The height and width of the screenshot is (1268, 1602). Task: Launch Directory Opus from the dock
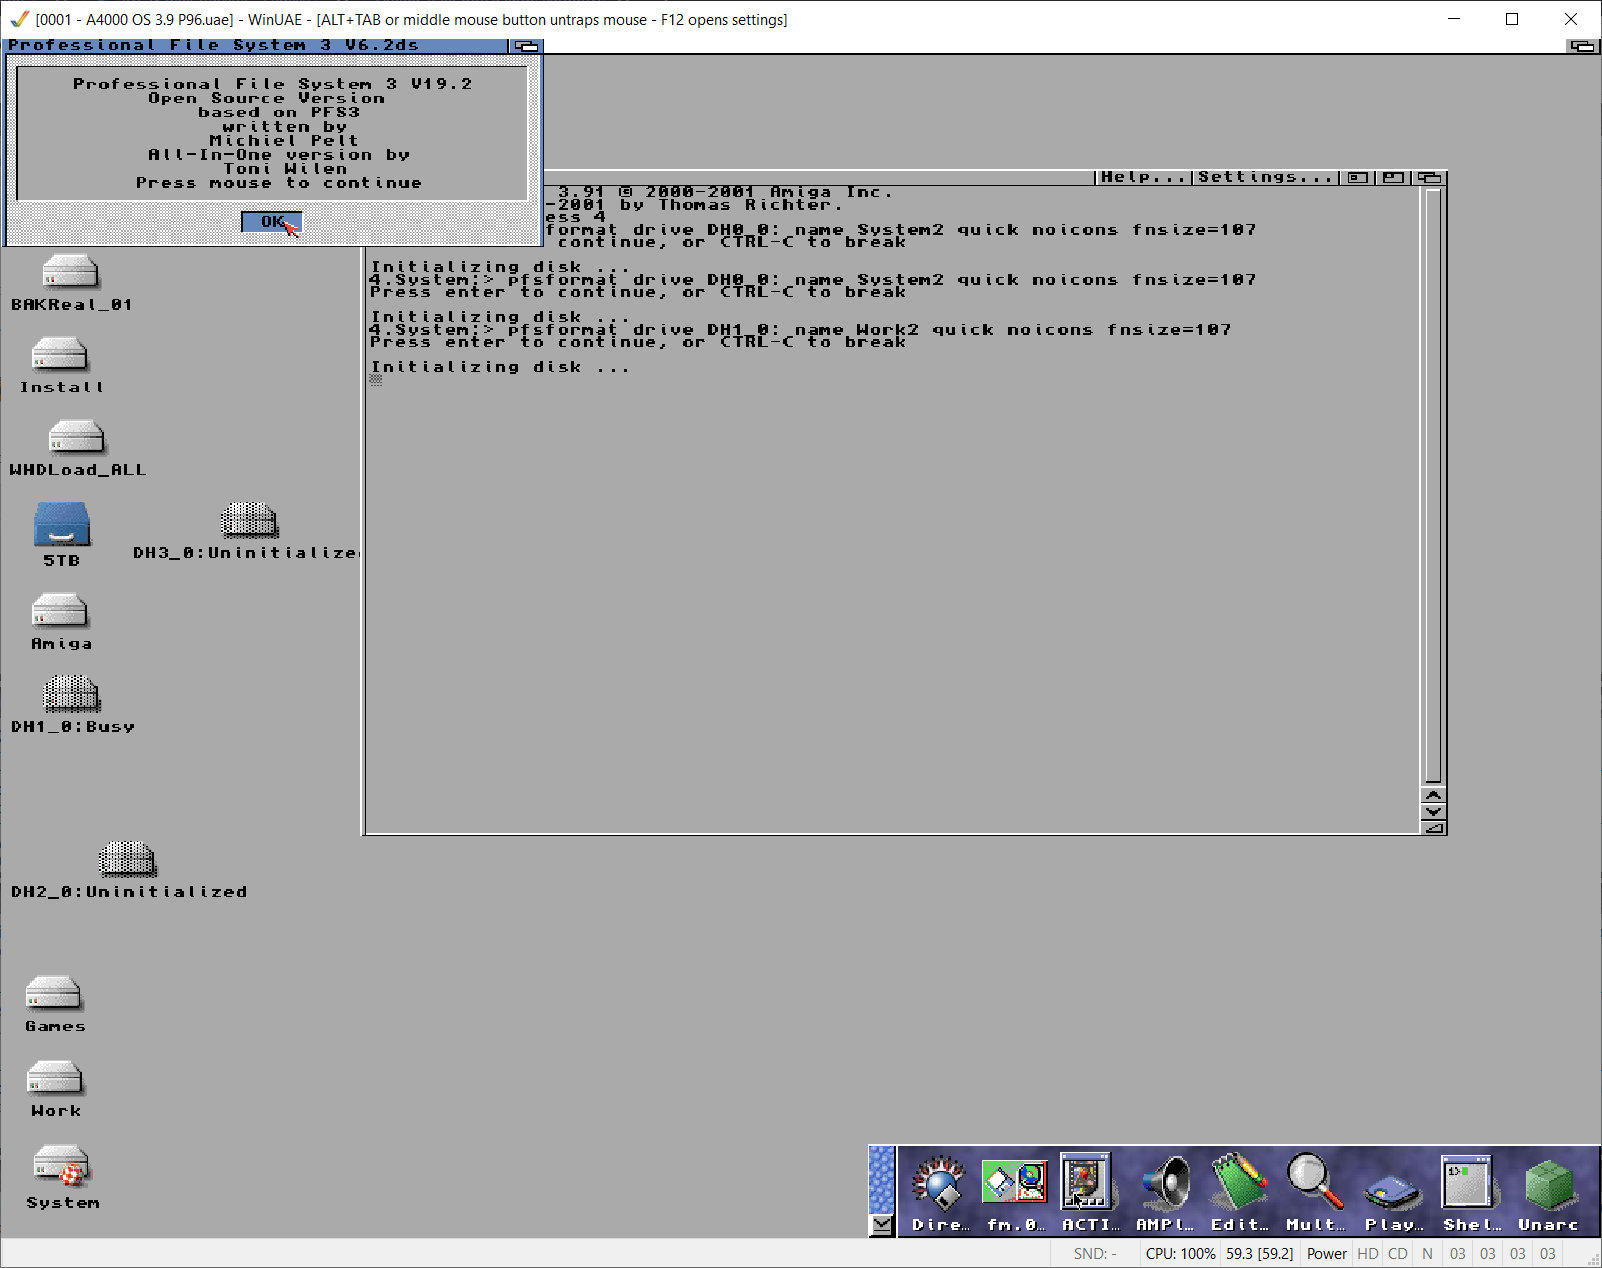(939, 1191)
